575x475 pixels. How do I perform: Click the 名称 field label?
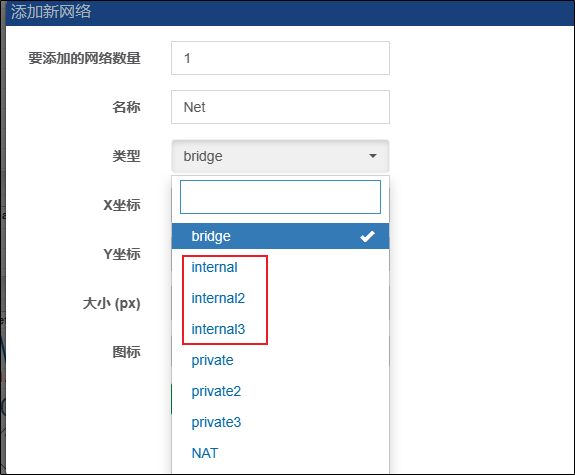pos(126,107)
